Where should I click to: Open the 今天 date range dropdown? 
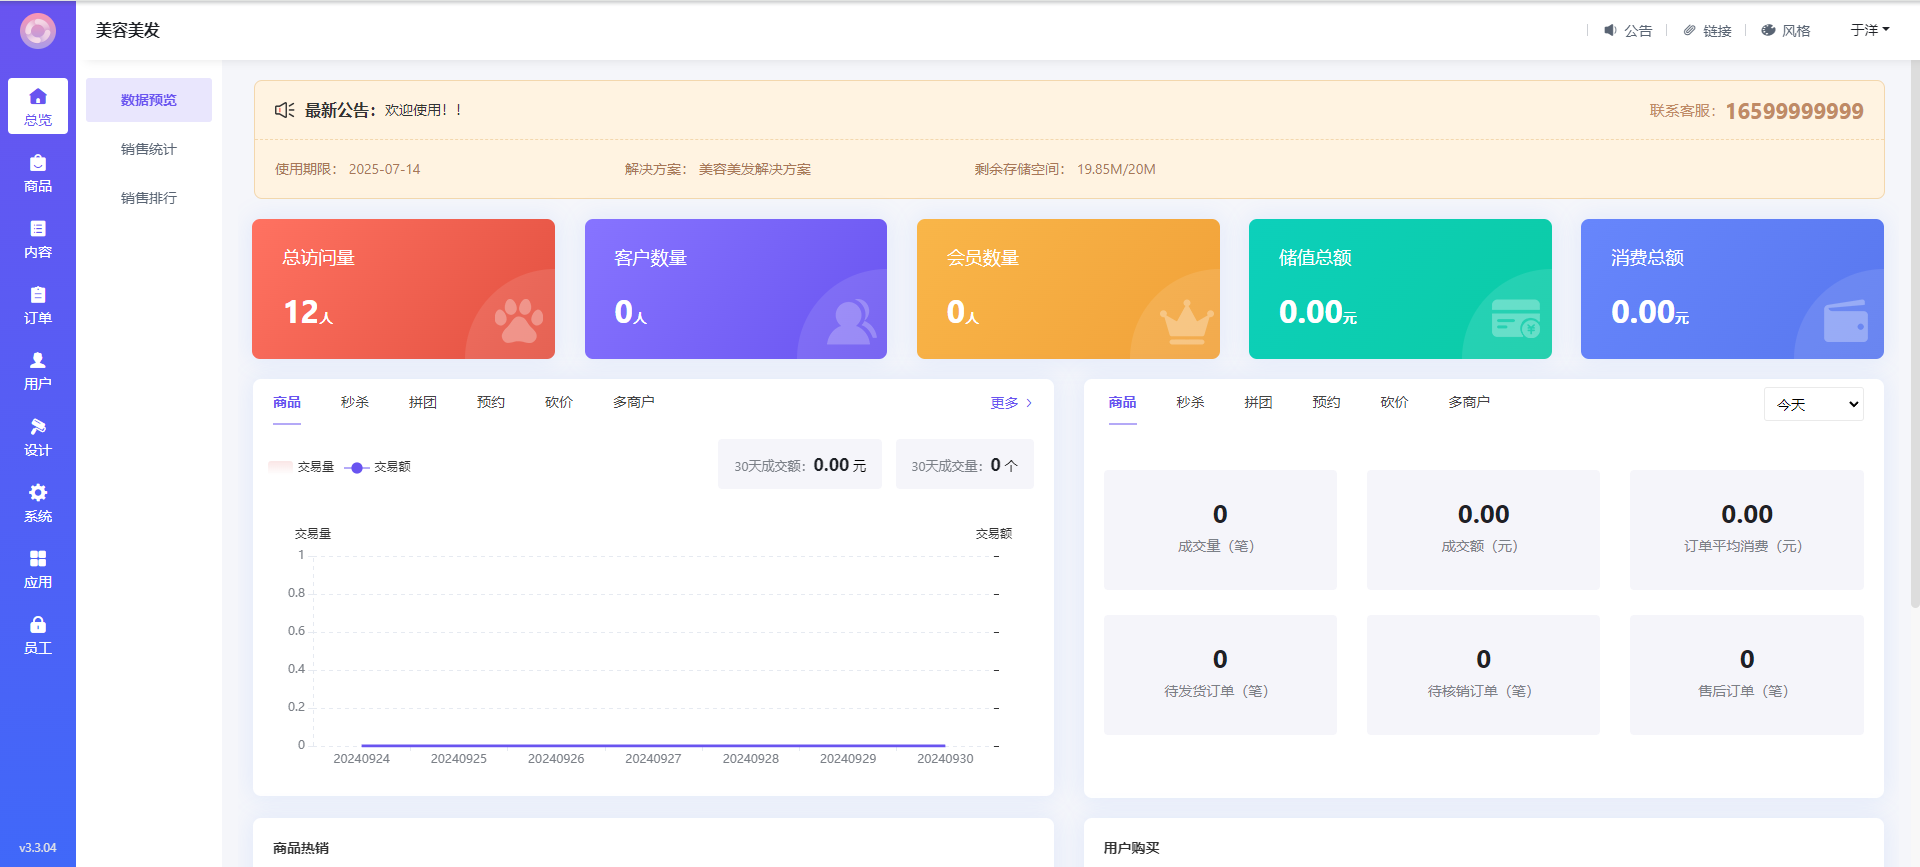[x=1813, y=404]
